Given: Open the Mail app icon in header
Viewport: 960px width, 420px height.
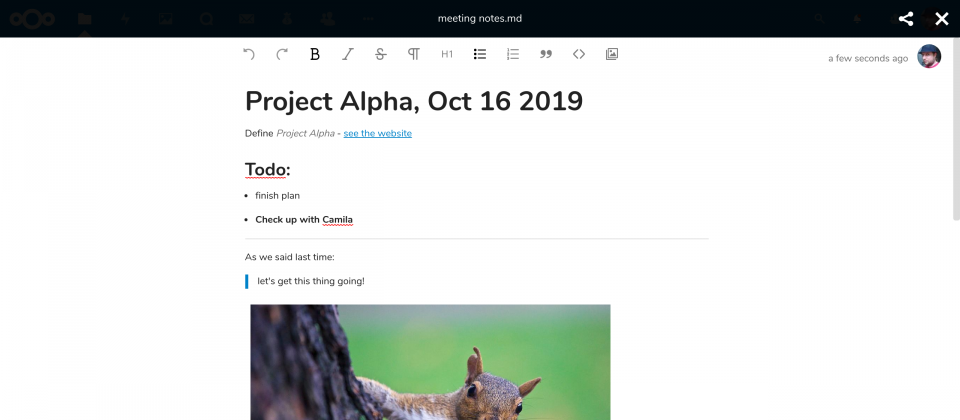Looking at the screenshot, I should pyautogui.click(x=247, y=19).
